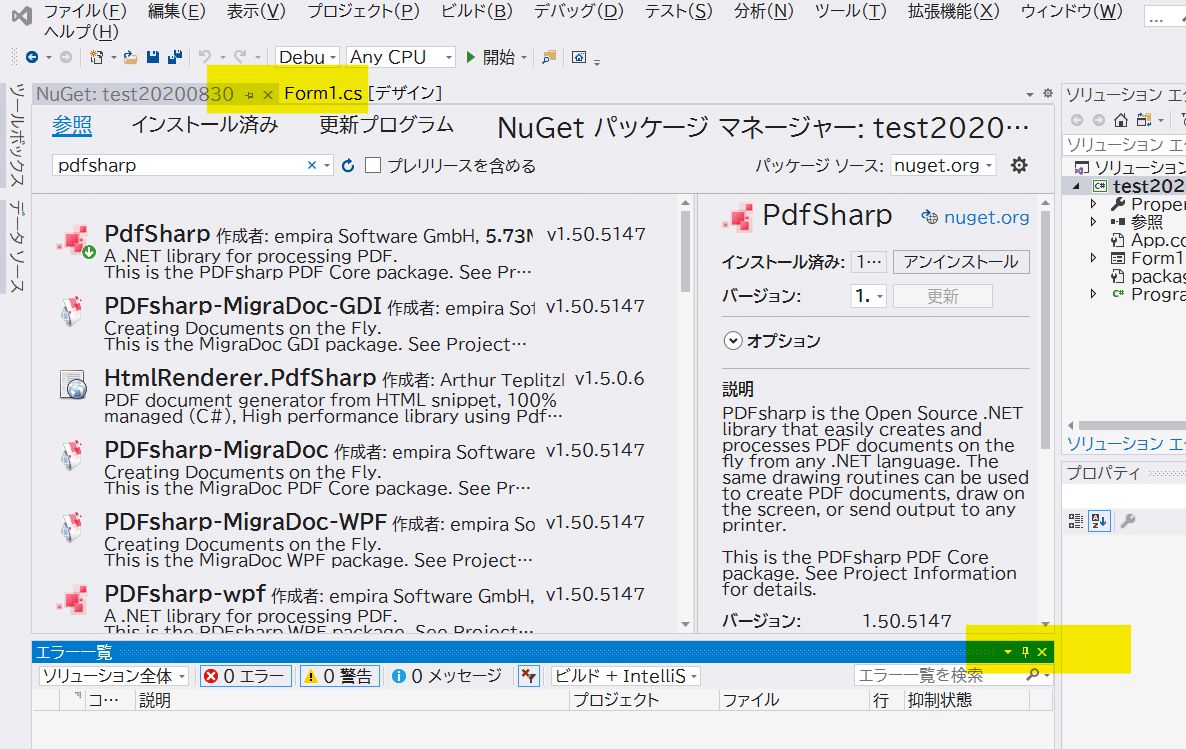The width and height of the screenshot is (1186, 749).
Task: Open the Any CPU platform dropdown
Action: click(x=400, y=57)
